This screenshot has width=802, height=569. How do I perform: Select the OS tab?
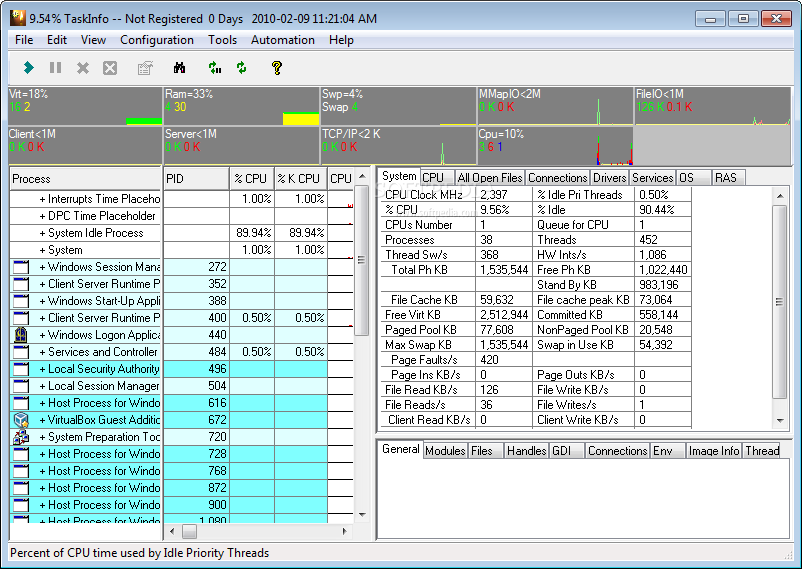click(694, 178)
